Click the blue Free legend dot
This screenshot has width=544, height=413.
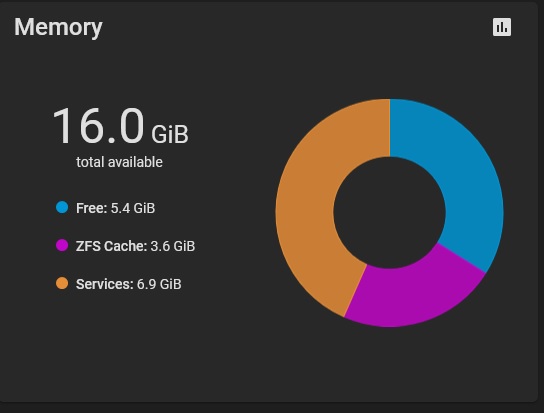pyautogui.click(x=62, y=207)
